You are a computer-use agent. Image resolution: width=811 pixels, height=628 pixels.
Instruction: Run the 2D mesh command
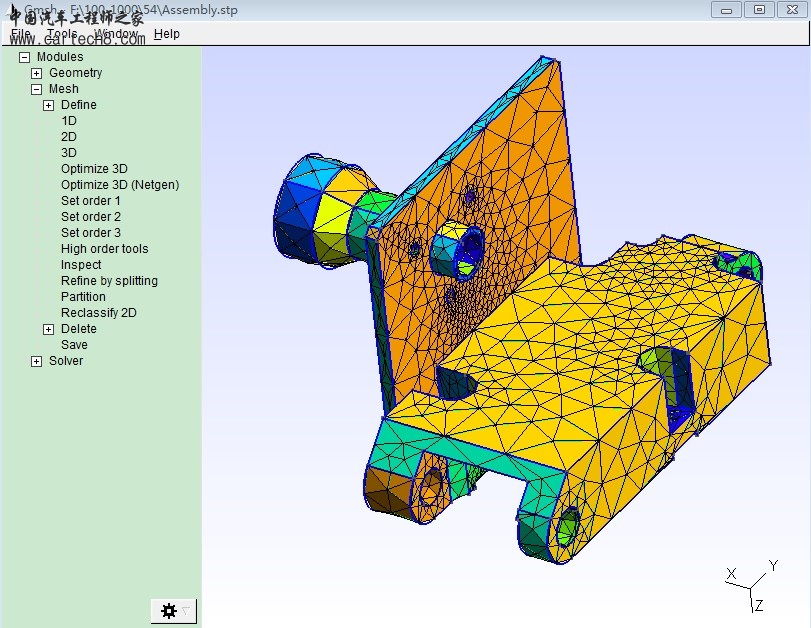69,137
